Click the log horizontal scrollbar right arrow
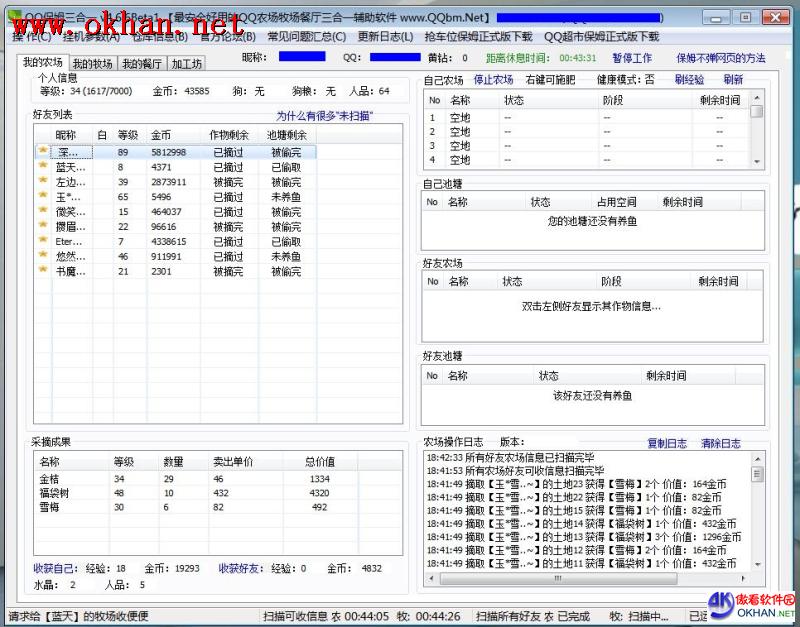The height and width of the screenshot is (627, 800). pos(743,579)
